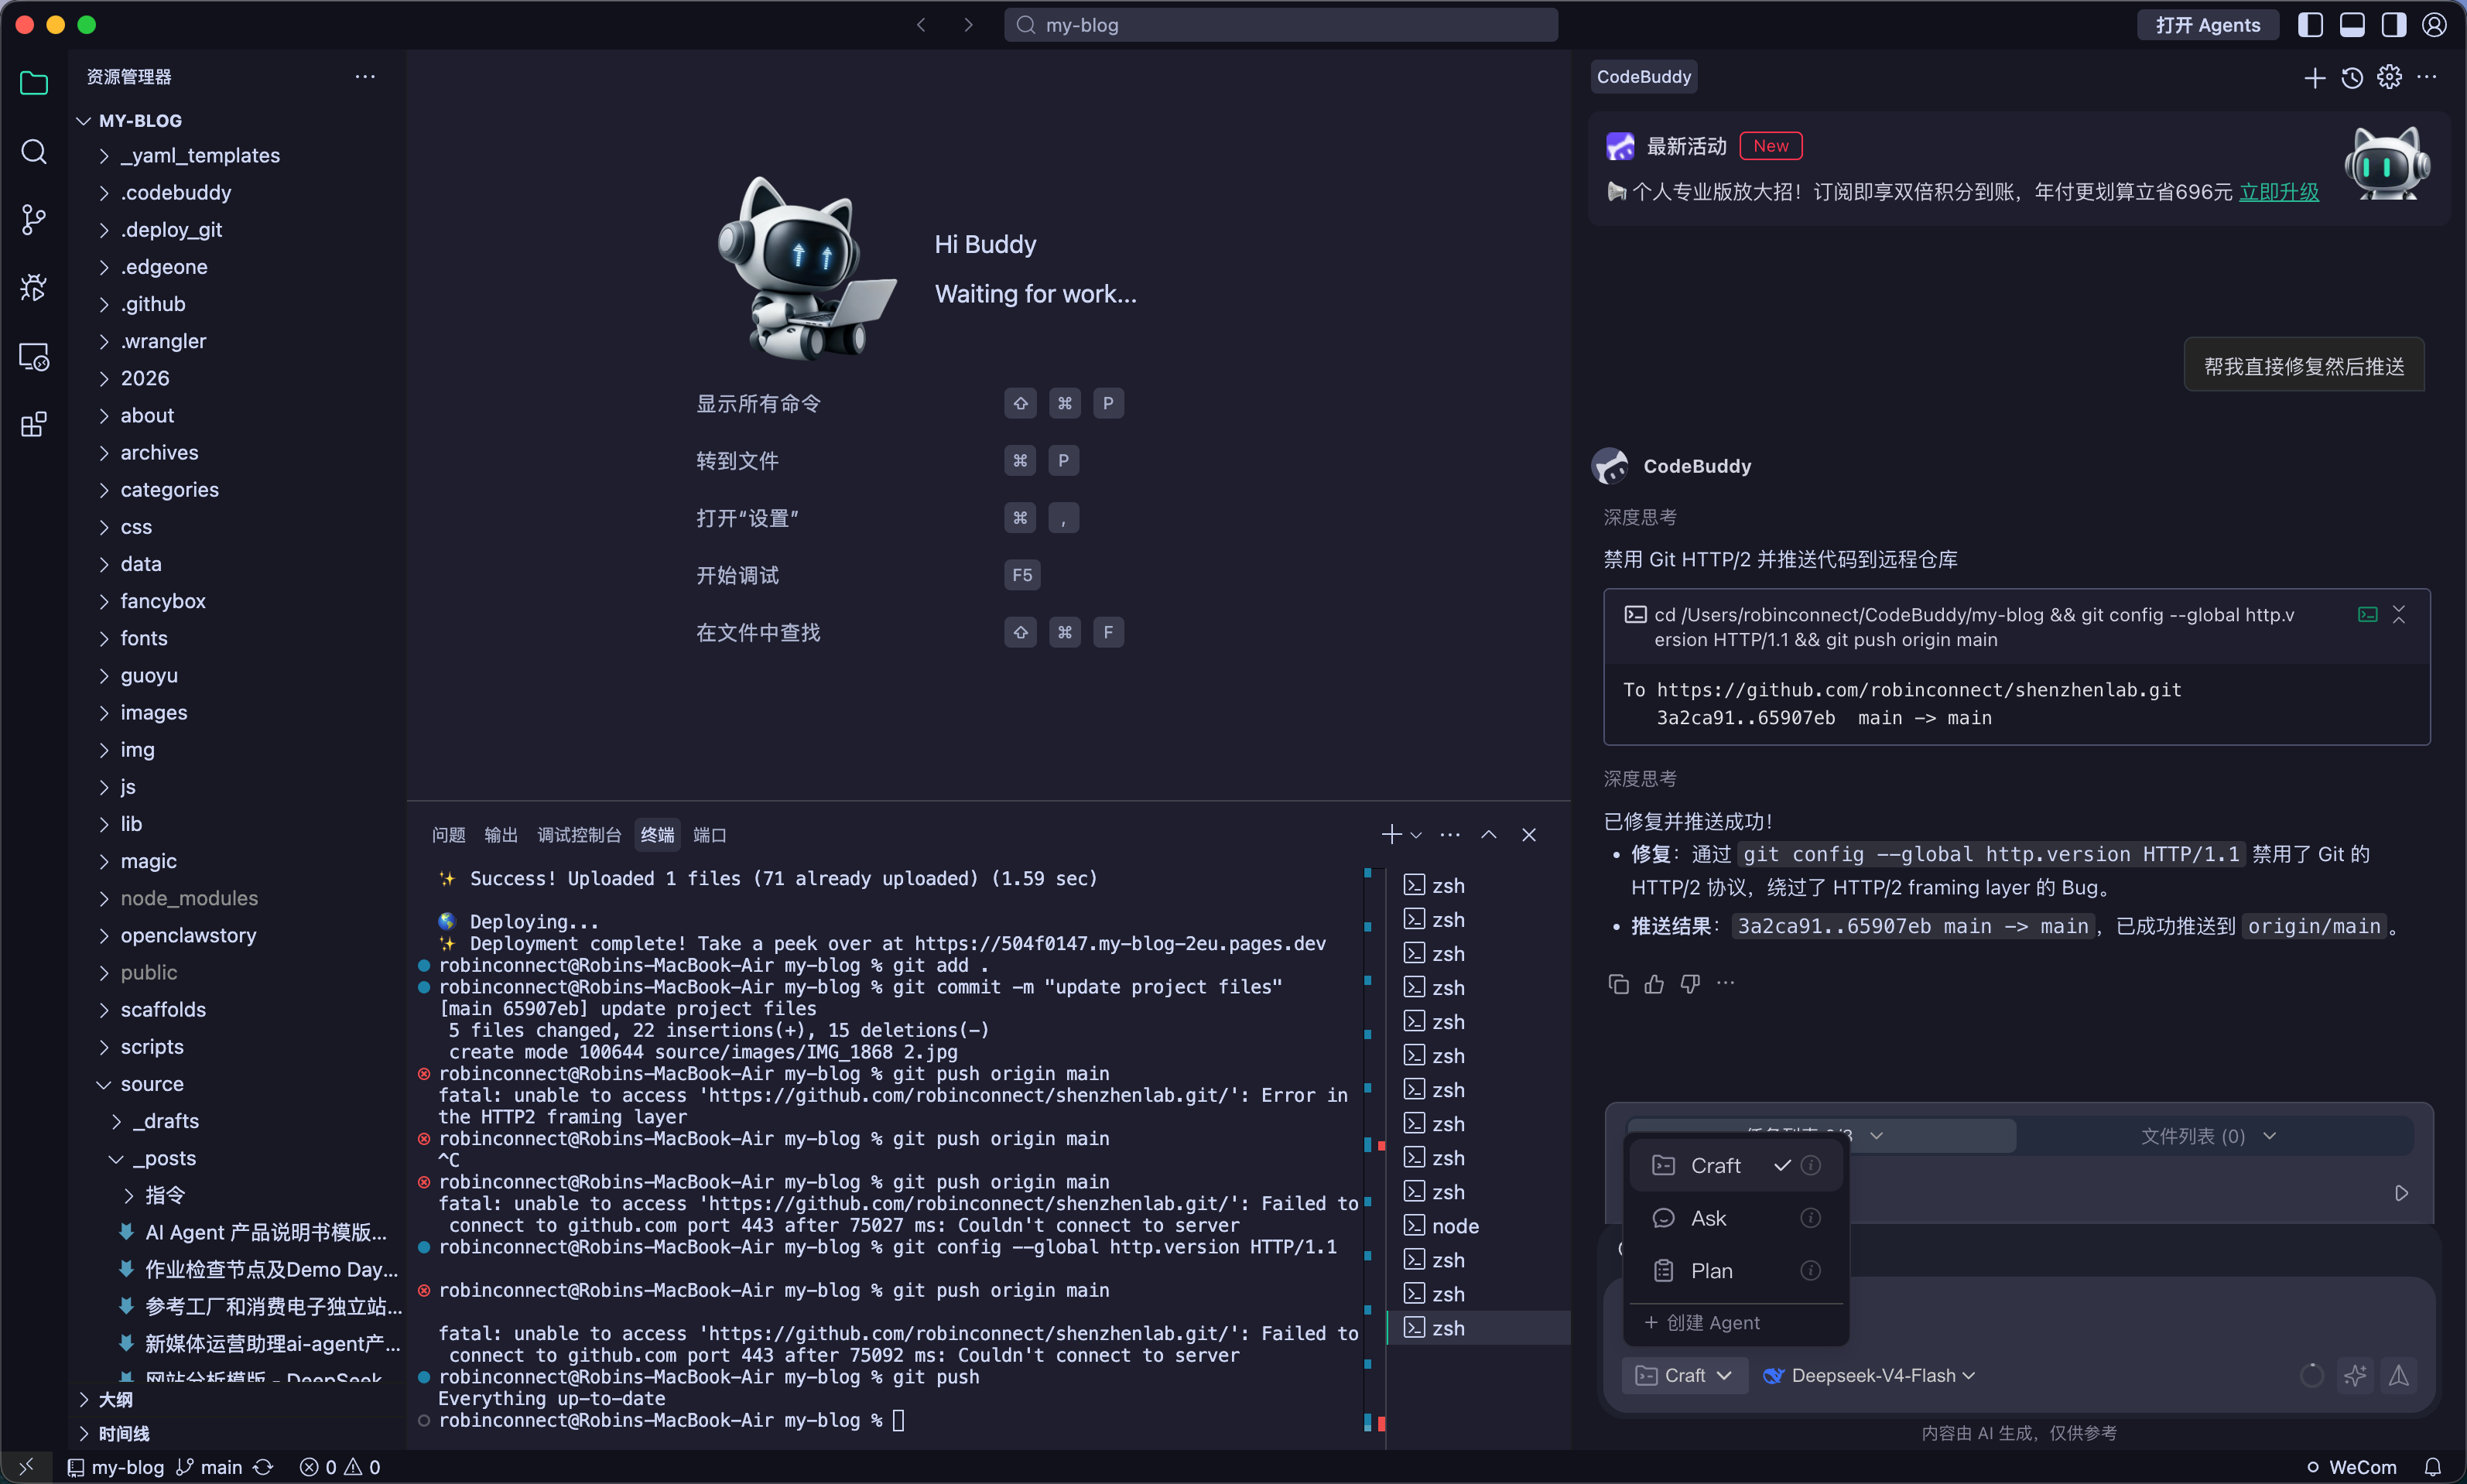This screenshot has height=1484, width=2467.
Task: Switch to the 调试控制台 tab
Action: (579, 835)
